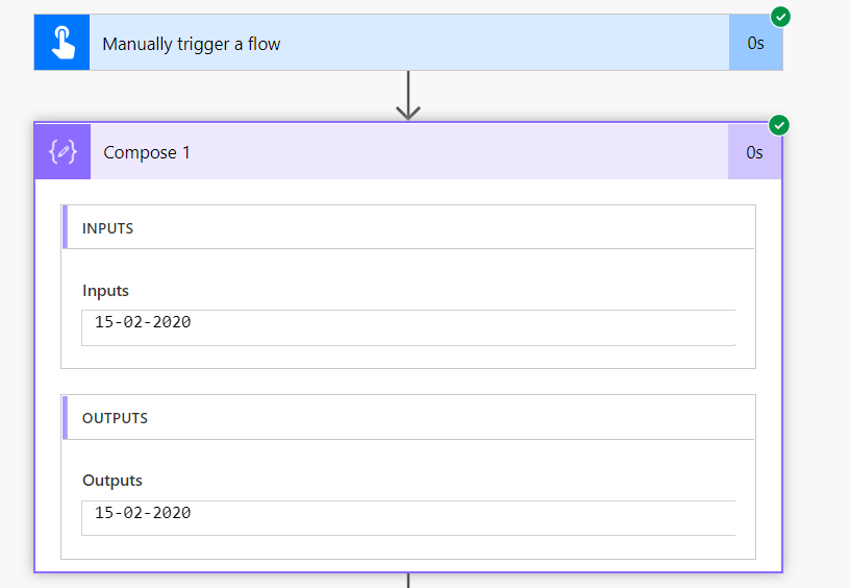This screenshot has height=588, width=850.
Task: Click the green success checkmark on Compose 1
Action: pyautogui.click(x=779, y=125)
